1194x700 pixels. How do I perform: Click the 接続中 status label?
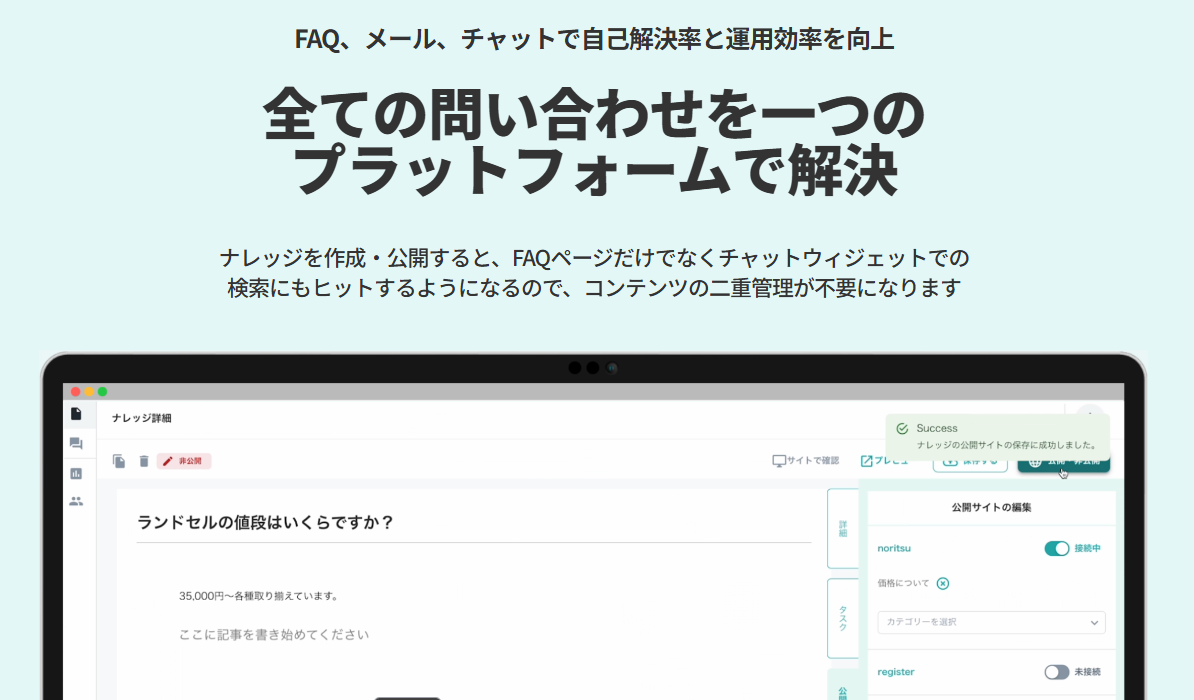click(x=1087, y=548)
